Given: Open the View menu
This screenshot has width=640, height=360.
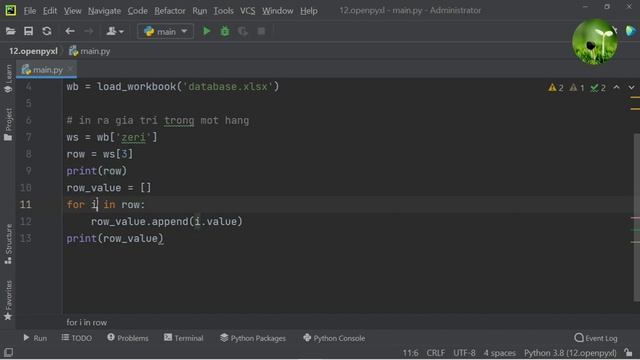Looking at the screenshot, I should point(72,11).
